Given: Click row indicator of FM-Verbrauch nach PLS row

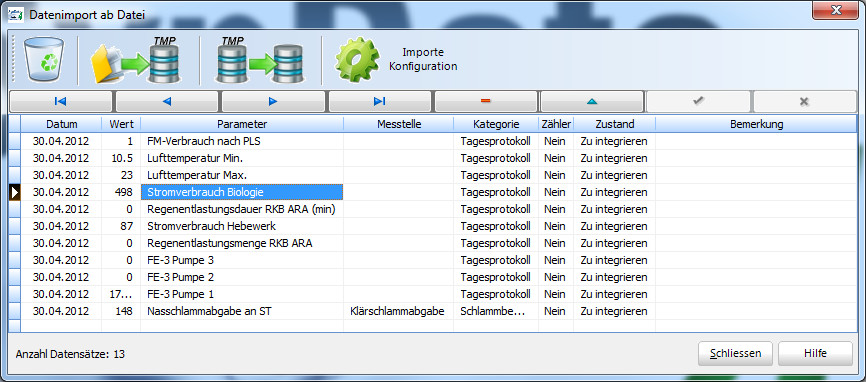Looking at the screenshot, I should (15, 141).
